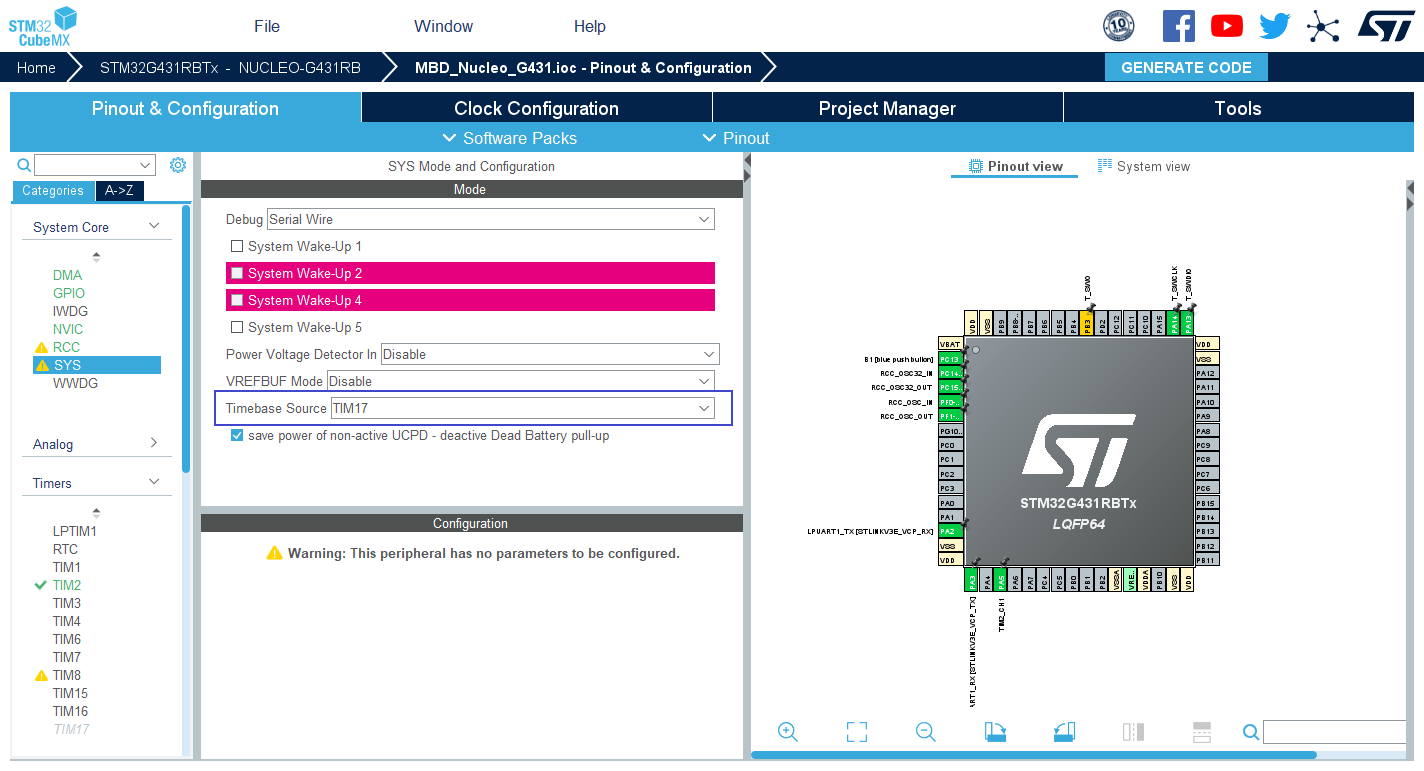Zoom in on the pinout view
Viewport: 1424px width, 771px height.
point(788,732)
